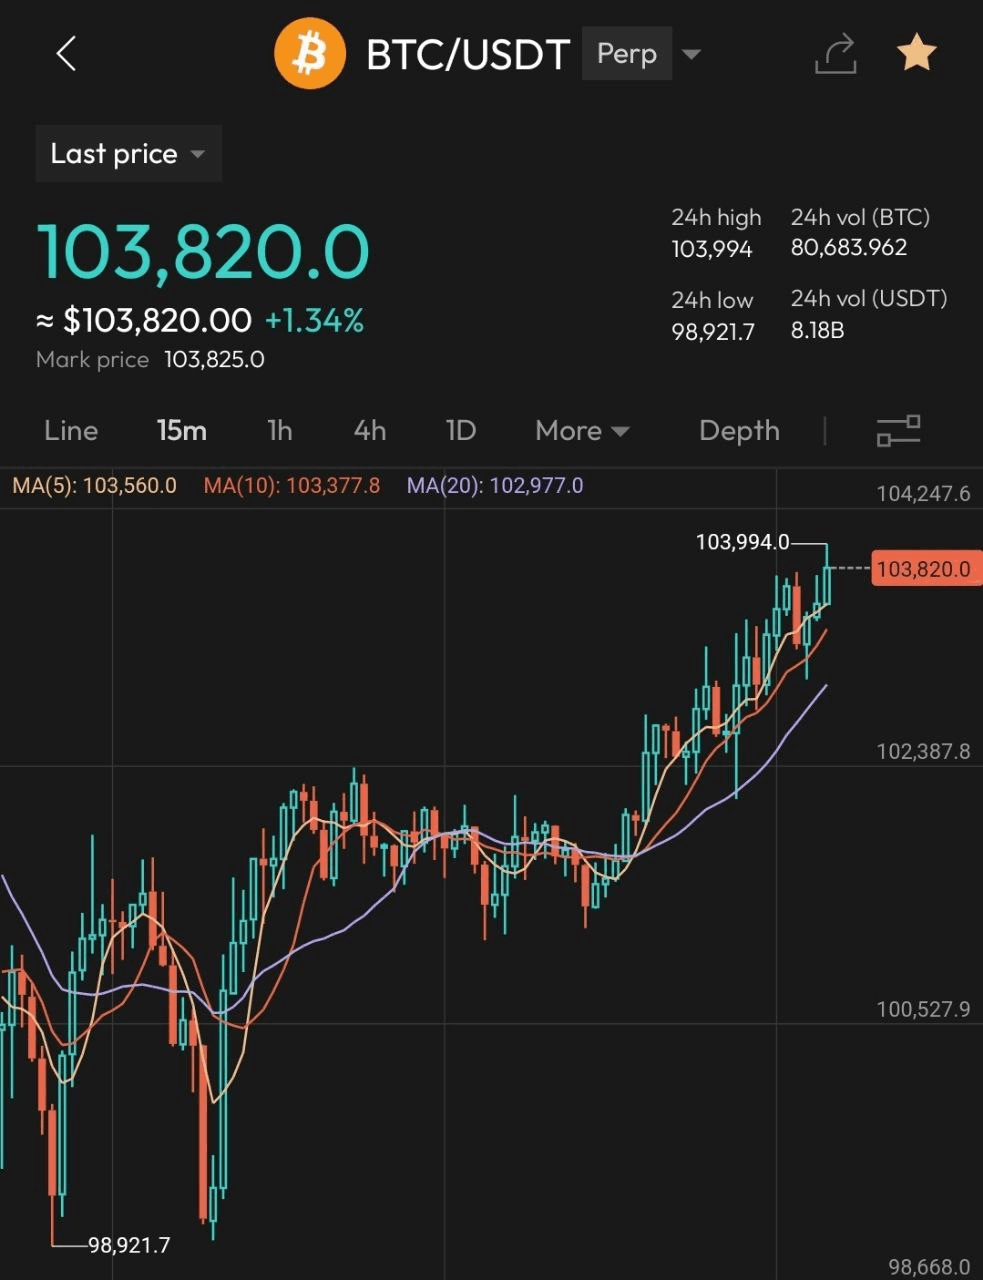This screenshot has width=983, height=1280.
Task: Open the Last price dropdown
Action: 128,153
